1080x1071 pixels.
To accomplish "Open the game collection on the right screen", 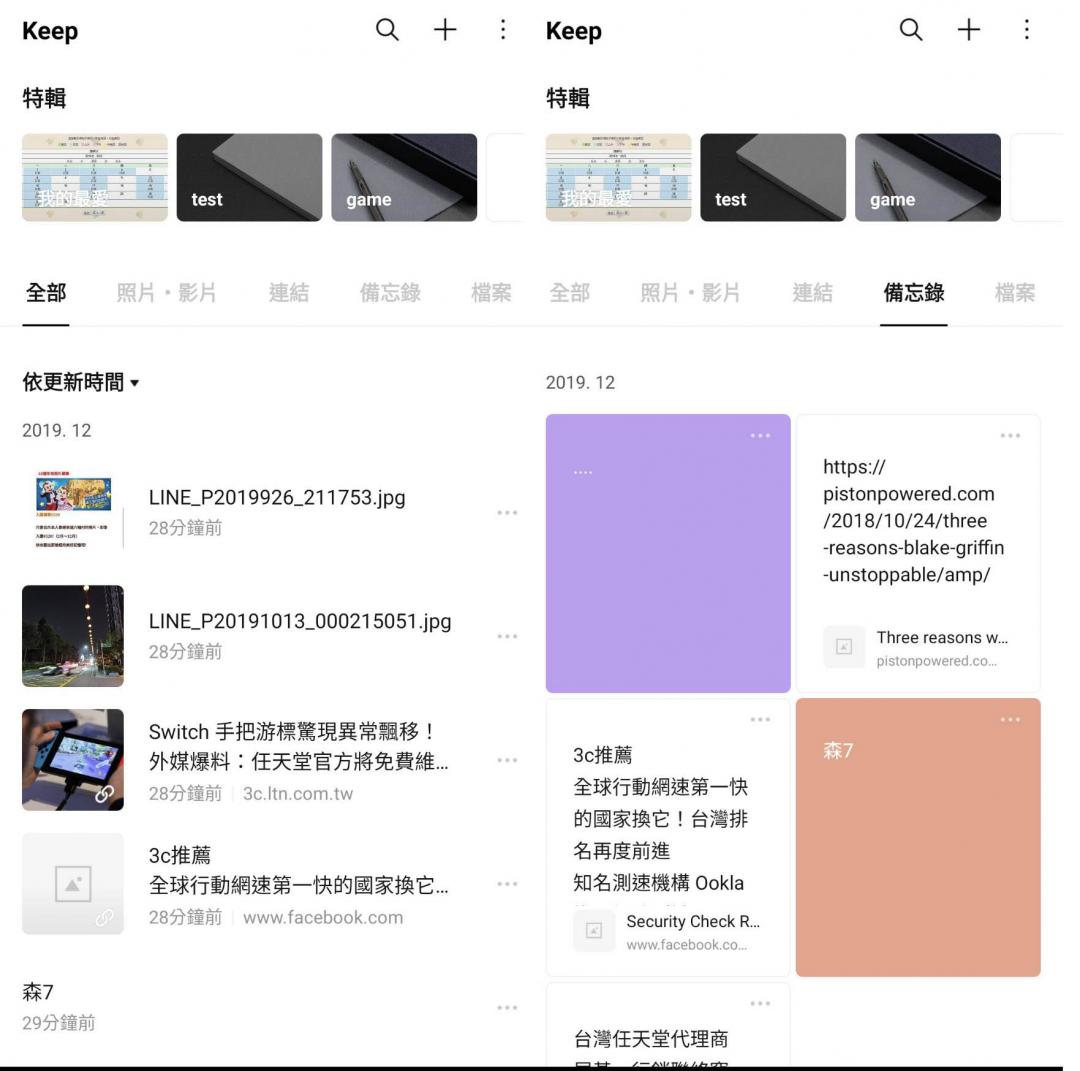I will coord(927,177).
